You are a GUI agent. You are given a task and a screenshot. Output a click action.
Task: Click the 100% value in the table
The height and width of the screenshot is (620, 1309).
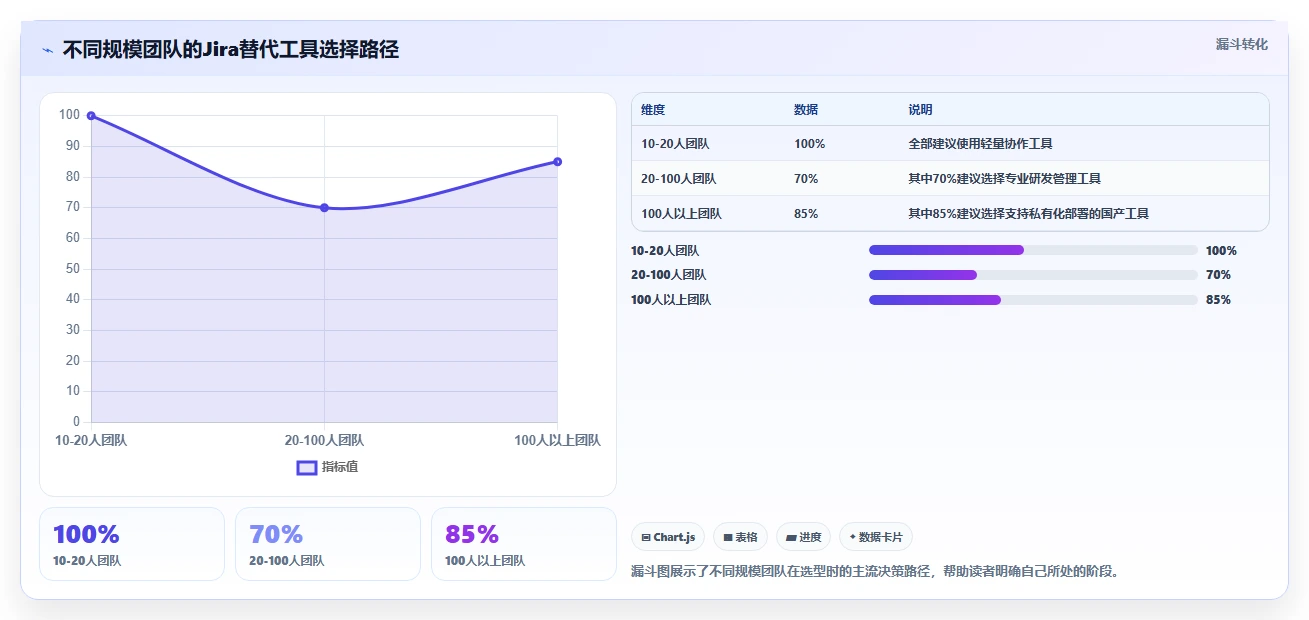click(x=810, y=144)
